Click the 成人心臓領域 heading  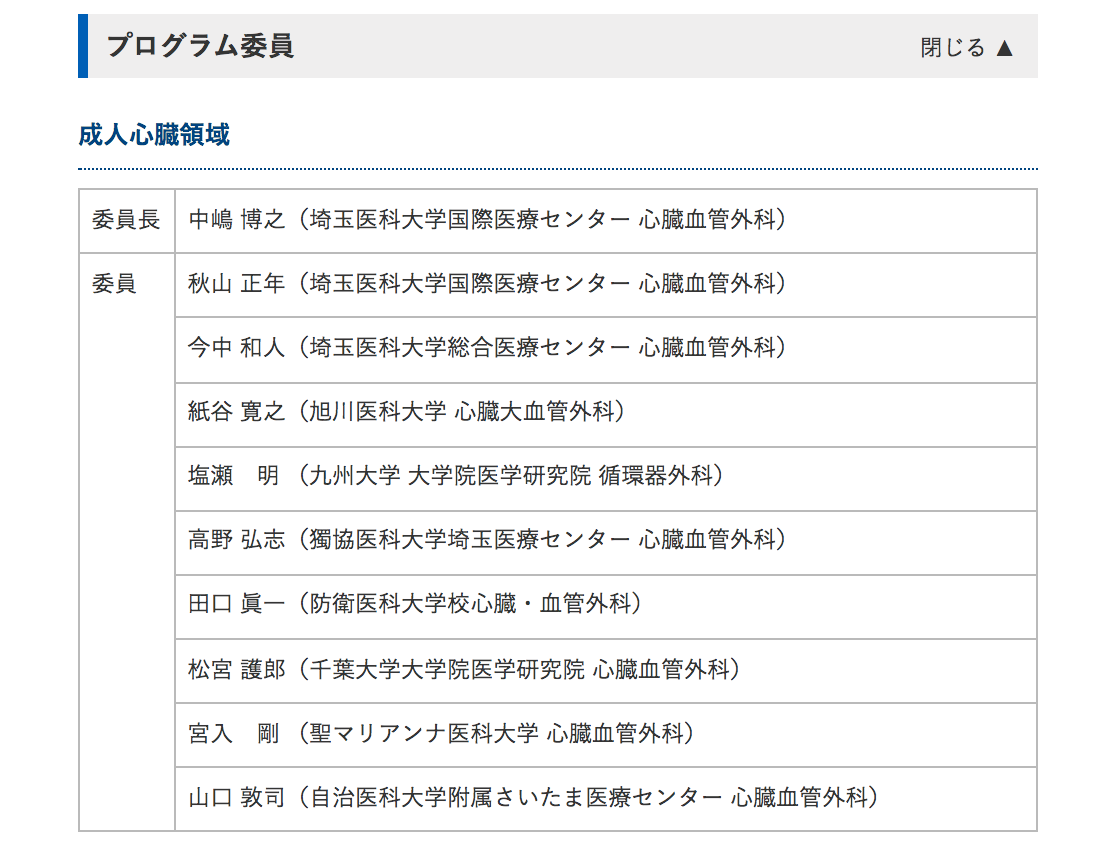[x=154, y=135]
